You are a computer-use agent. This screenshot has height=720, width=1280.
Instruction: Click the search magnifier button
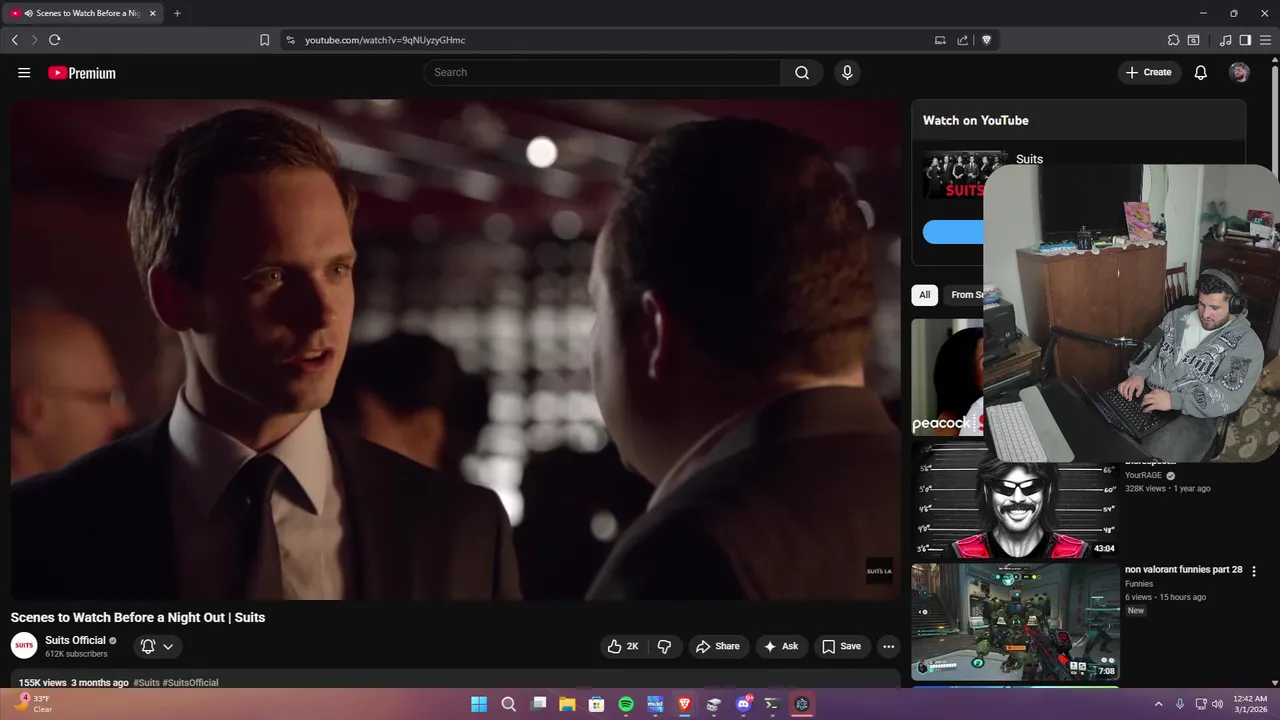(802, 72)
